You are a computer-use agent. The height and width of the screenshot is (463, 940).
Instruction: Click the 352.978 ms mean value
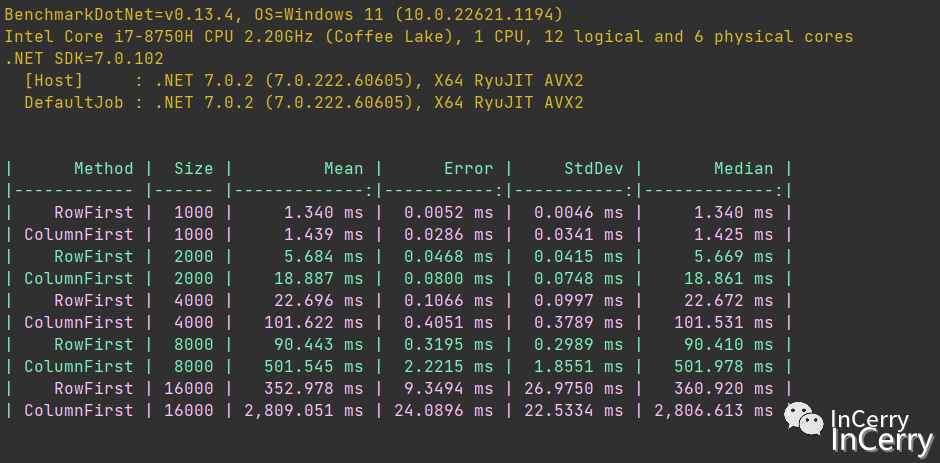[314, 389]
